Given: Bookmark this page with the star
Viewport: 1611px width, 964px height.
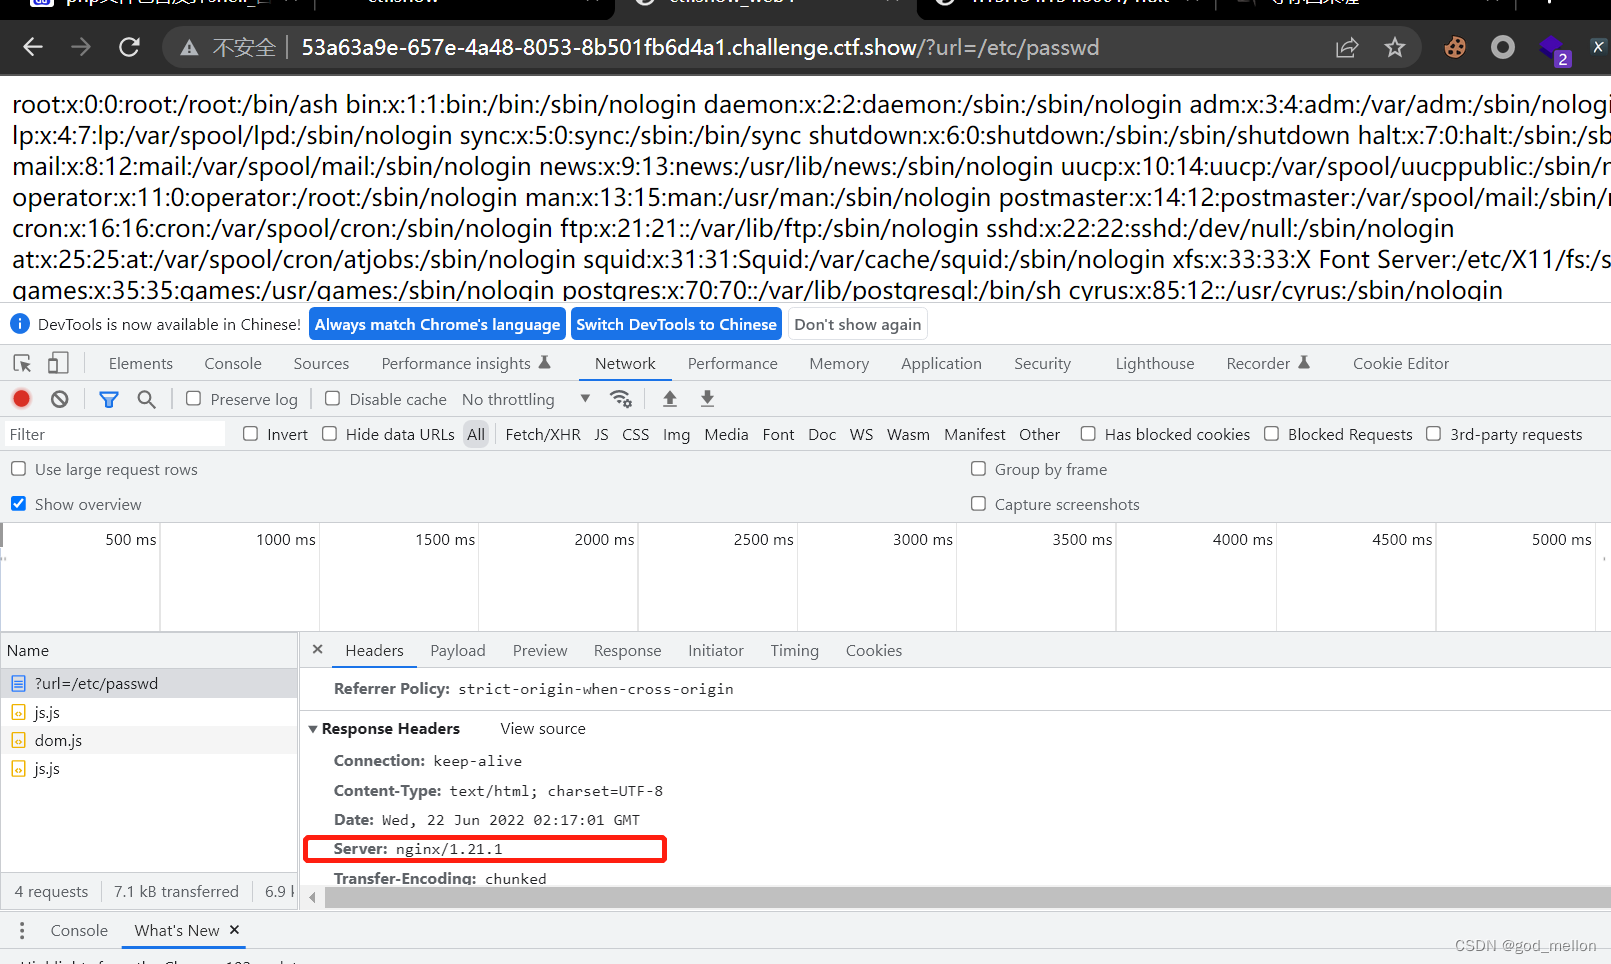Looking at the screenshot, I should 1395,47.
